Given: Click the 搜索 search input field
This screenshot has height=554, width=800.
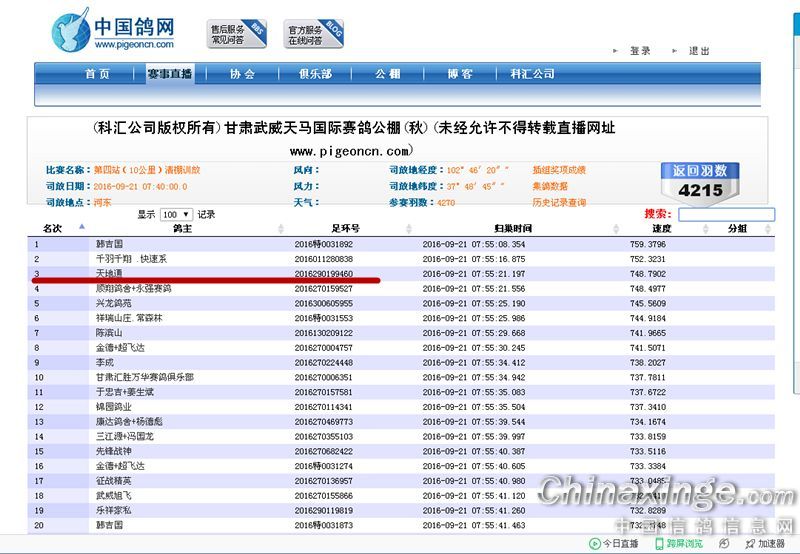Looking at the screenshot, I should (x=726, y=214).
